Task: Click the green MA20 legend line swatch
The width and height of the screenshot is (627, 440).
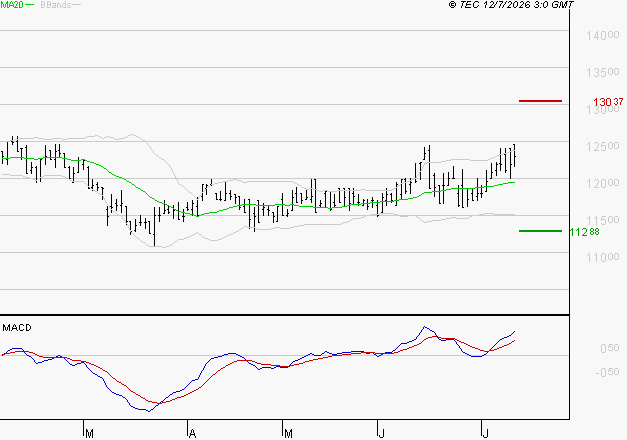Action: pyautogui.click(x=30, y=5)
